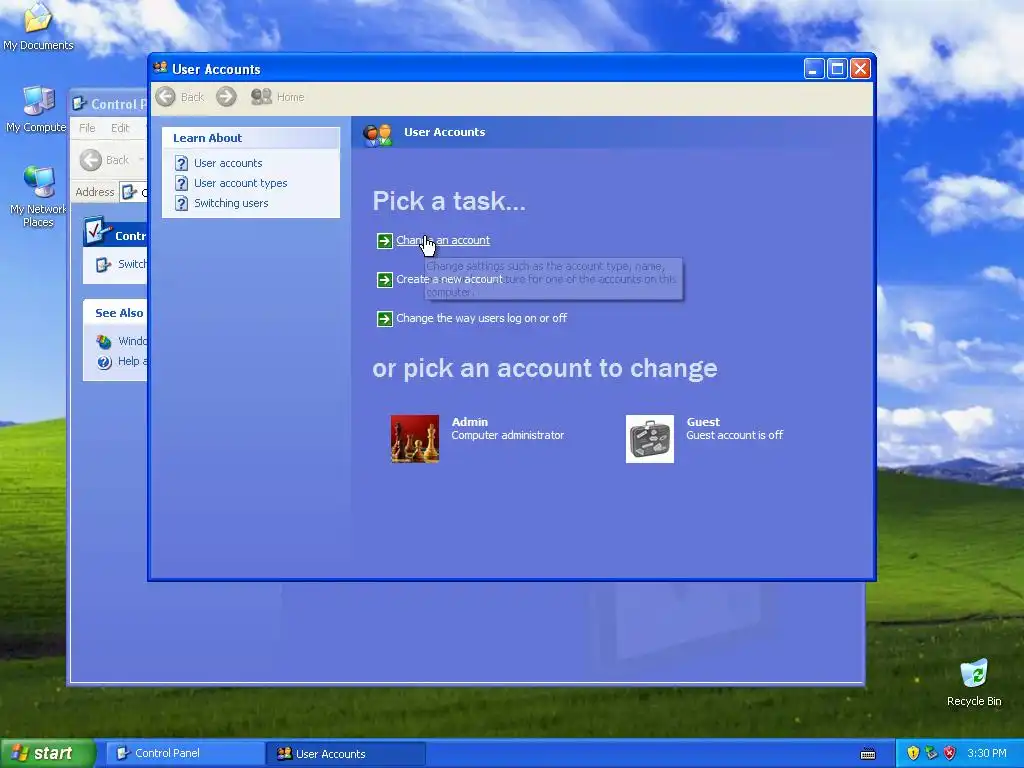Open My Network Places desktop icon
Screen dimensions: 1024x768
pyautogui.click(x=38, y=196)
